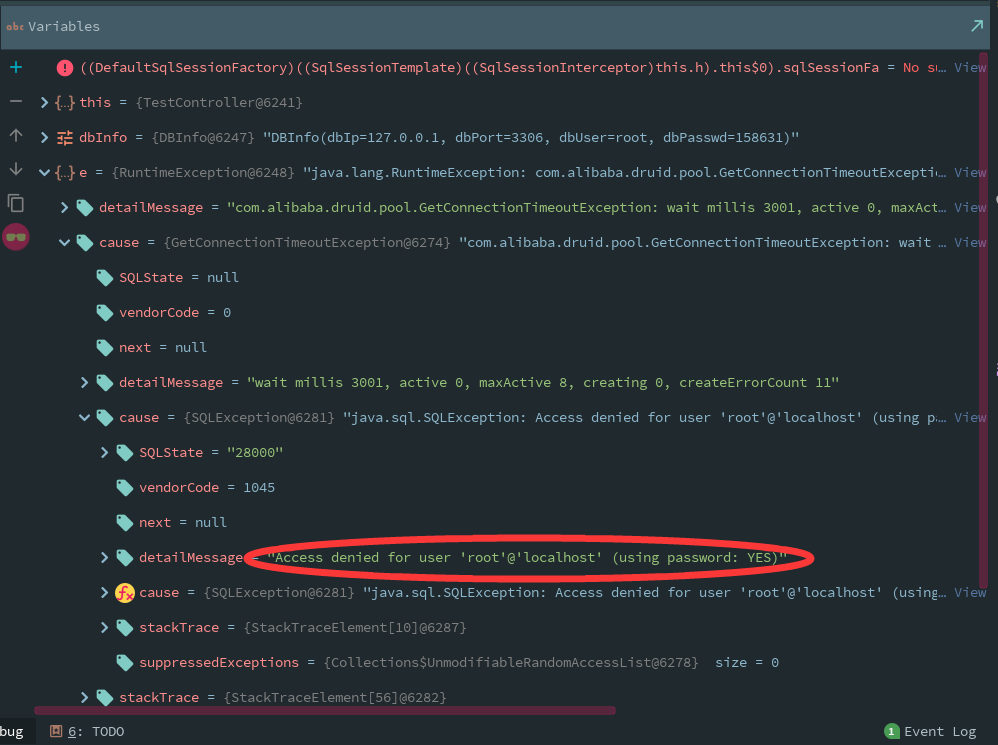998x745 pixels.
Task: Click the copy value icon in the sidebar
Action: tap(15, 203)
